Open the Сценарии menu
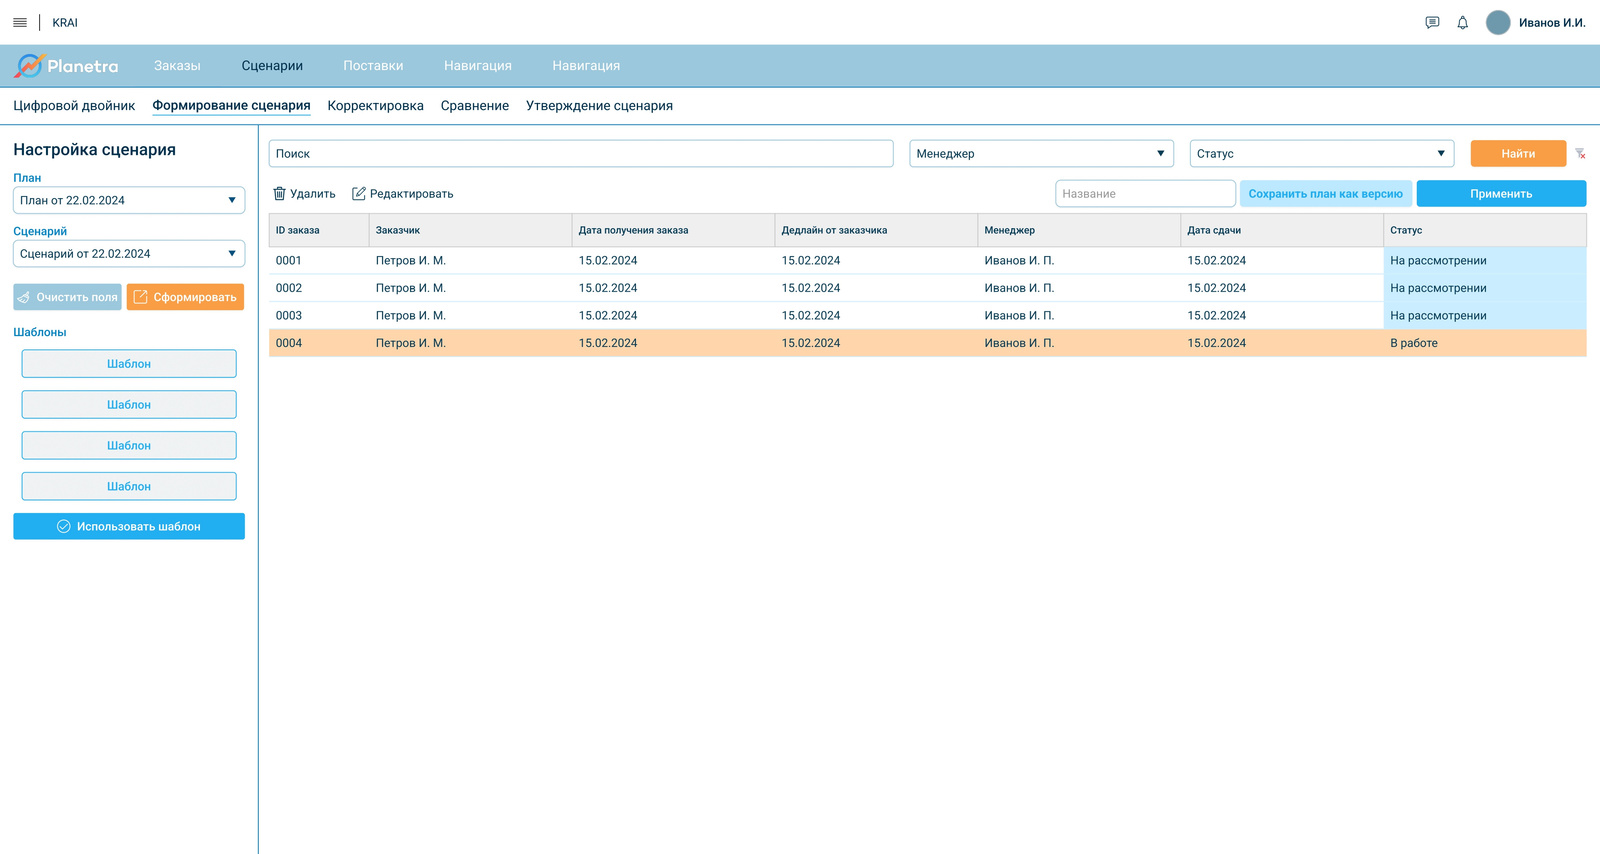This screenshot has width=1600, height=854. (272, 66)
